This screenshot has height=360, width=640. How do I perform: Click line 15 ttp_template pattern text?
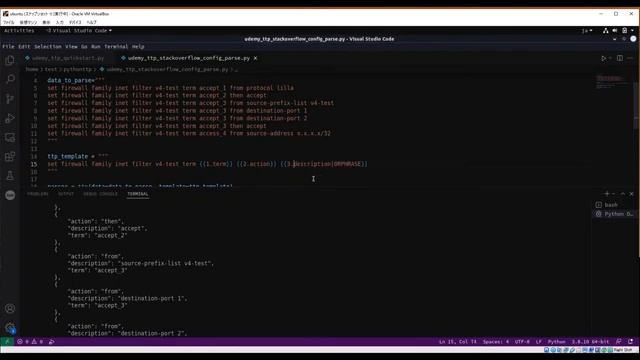pos(207,164)
